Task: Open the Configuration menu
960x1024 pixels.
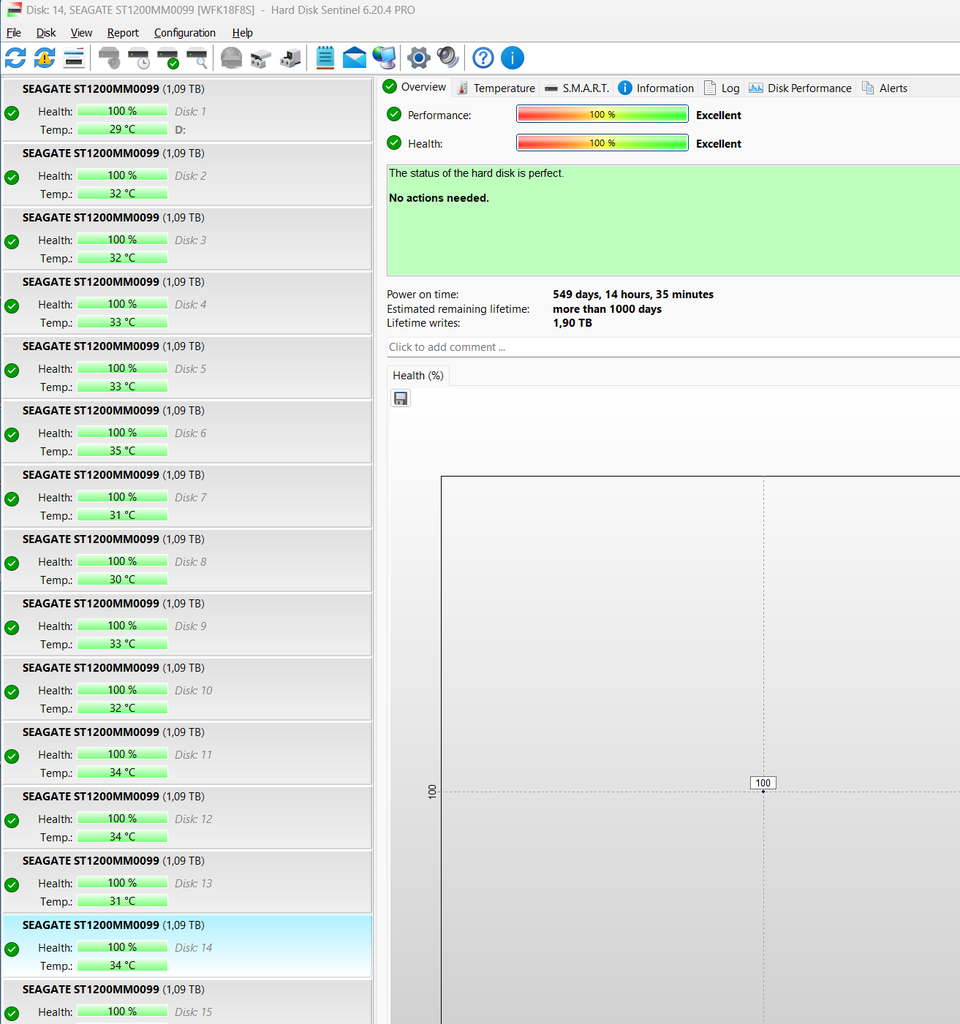Action: 185,33
